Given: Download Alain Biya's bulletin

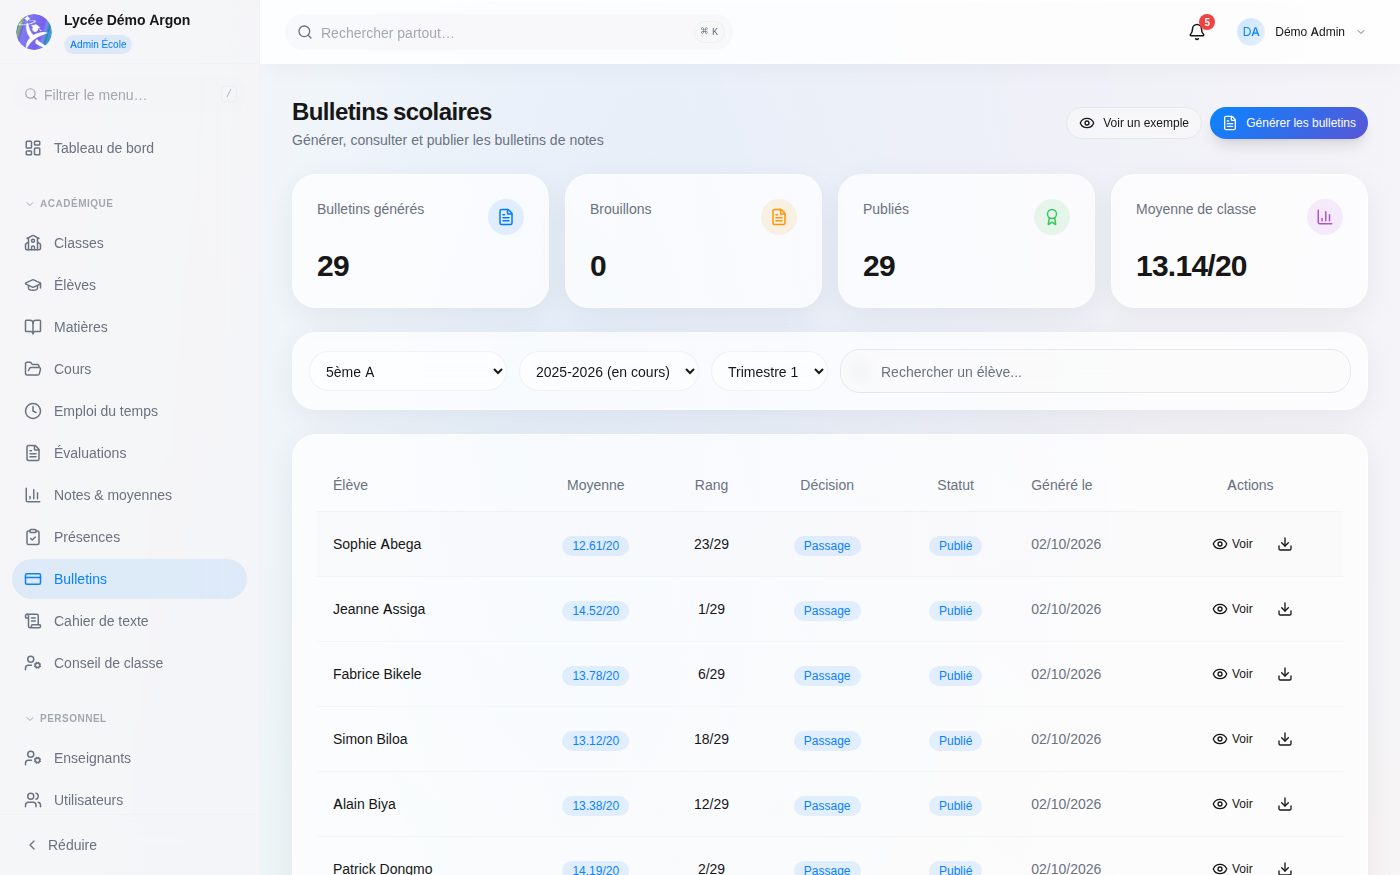Looking at the screenshot, I should tap(1285, 804).
